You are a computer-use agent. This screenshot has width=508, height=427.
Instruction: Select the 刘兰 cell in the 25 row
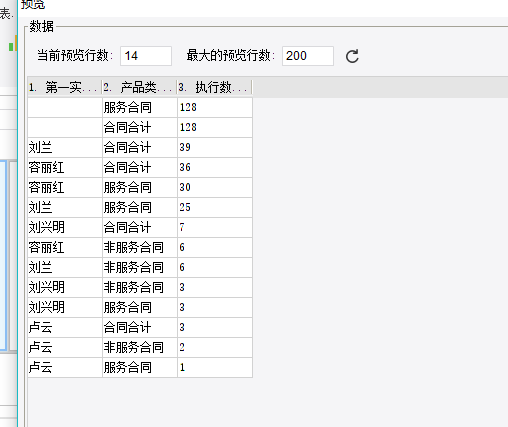point(65,207)
